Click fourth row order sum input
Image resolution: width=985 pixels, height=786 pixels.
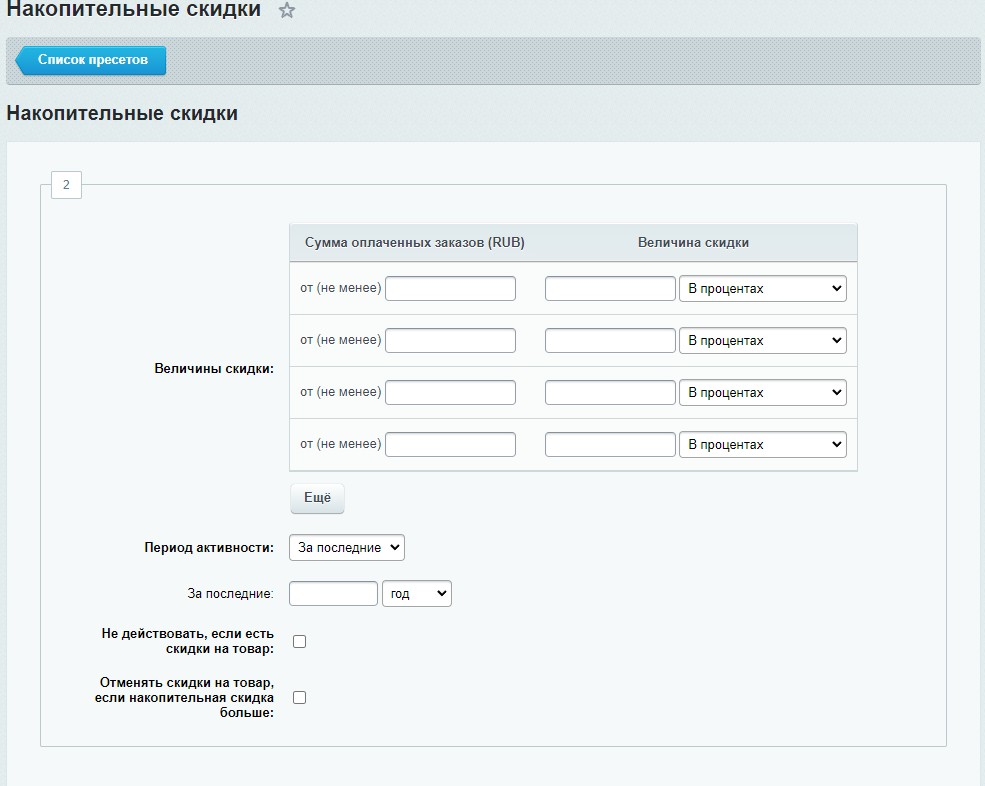451,445
